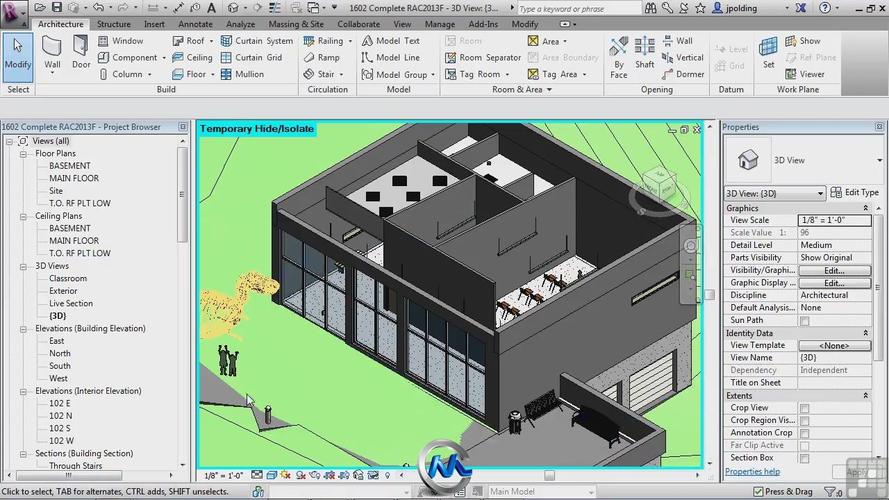Open the work plane Viewer
The width and height of the screenshot is (889, 500).
(x=805, y=74)
